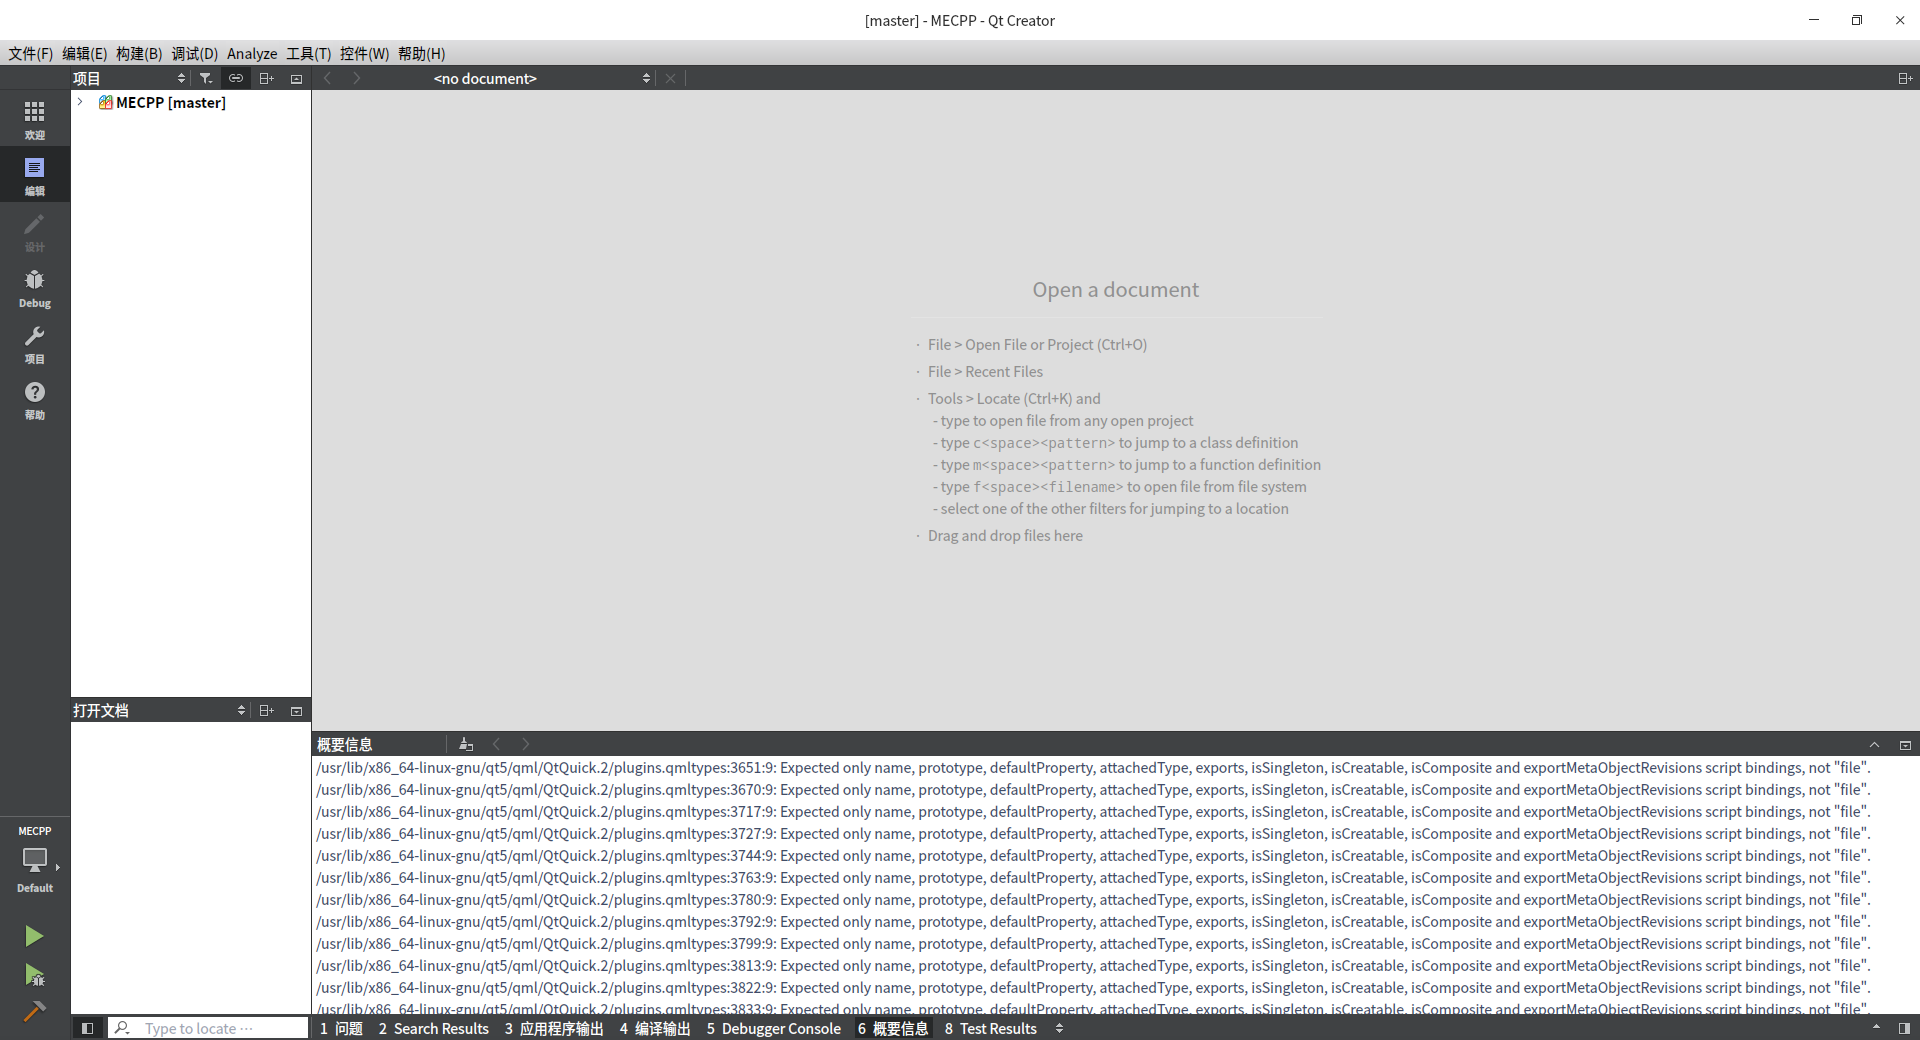Open the <no document> file dropdown

540,78
